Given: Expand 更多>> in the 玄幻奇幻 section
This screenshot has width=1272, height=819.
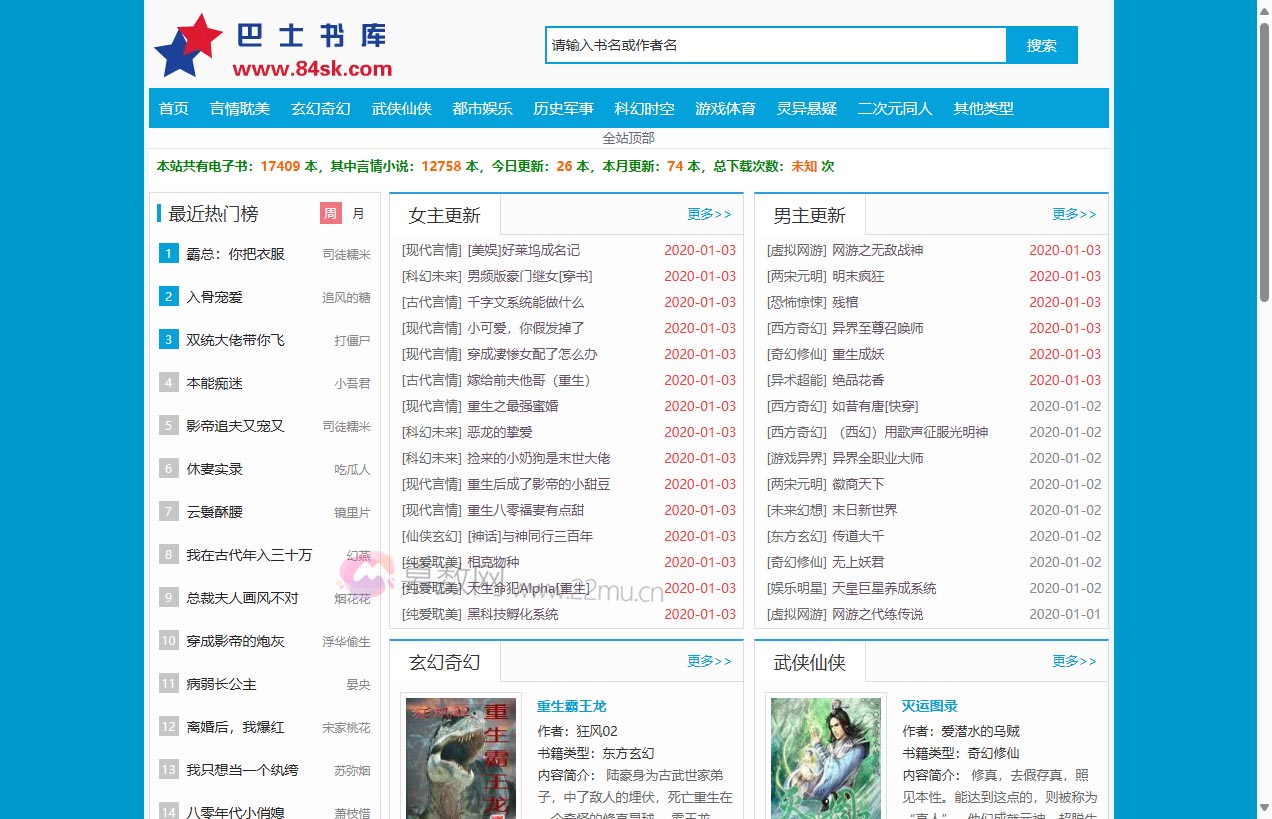Looking at the screenshot, I should pyautogui.click(x=709, y=661).
